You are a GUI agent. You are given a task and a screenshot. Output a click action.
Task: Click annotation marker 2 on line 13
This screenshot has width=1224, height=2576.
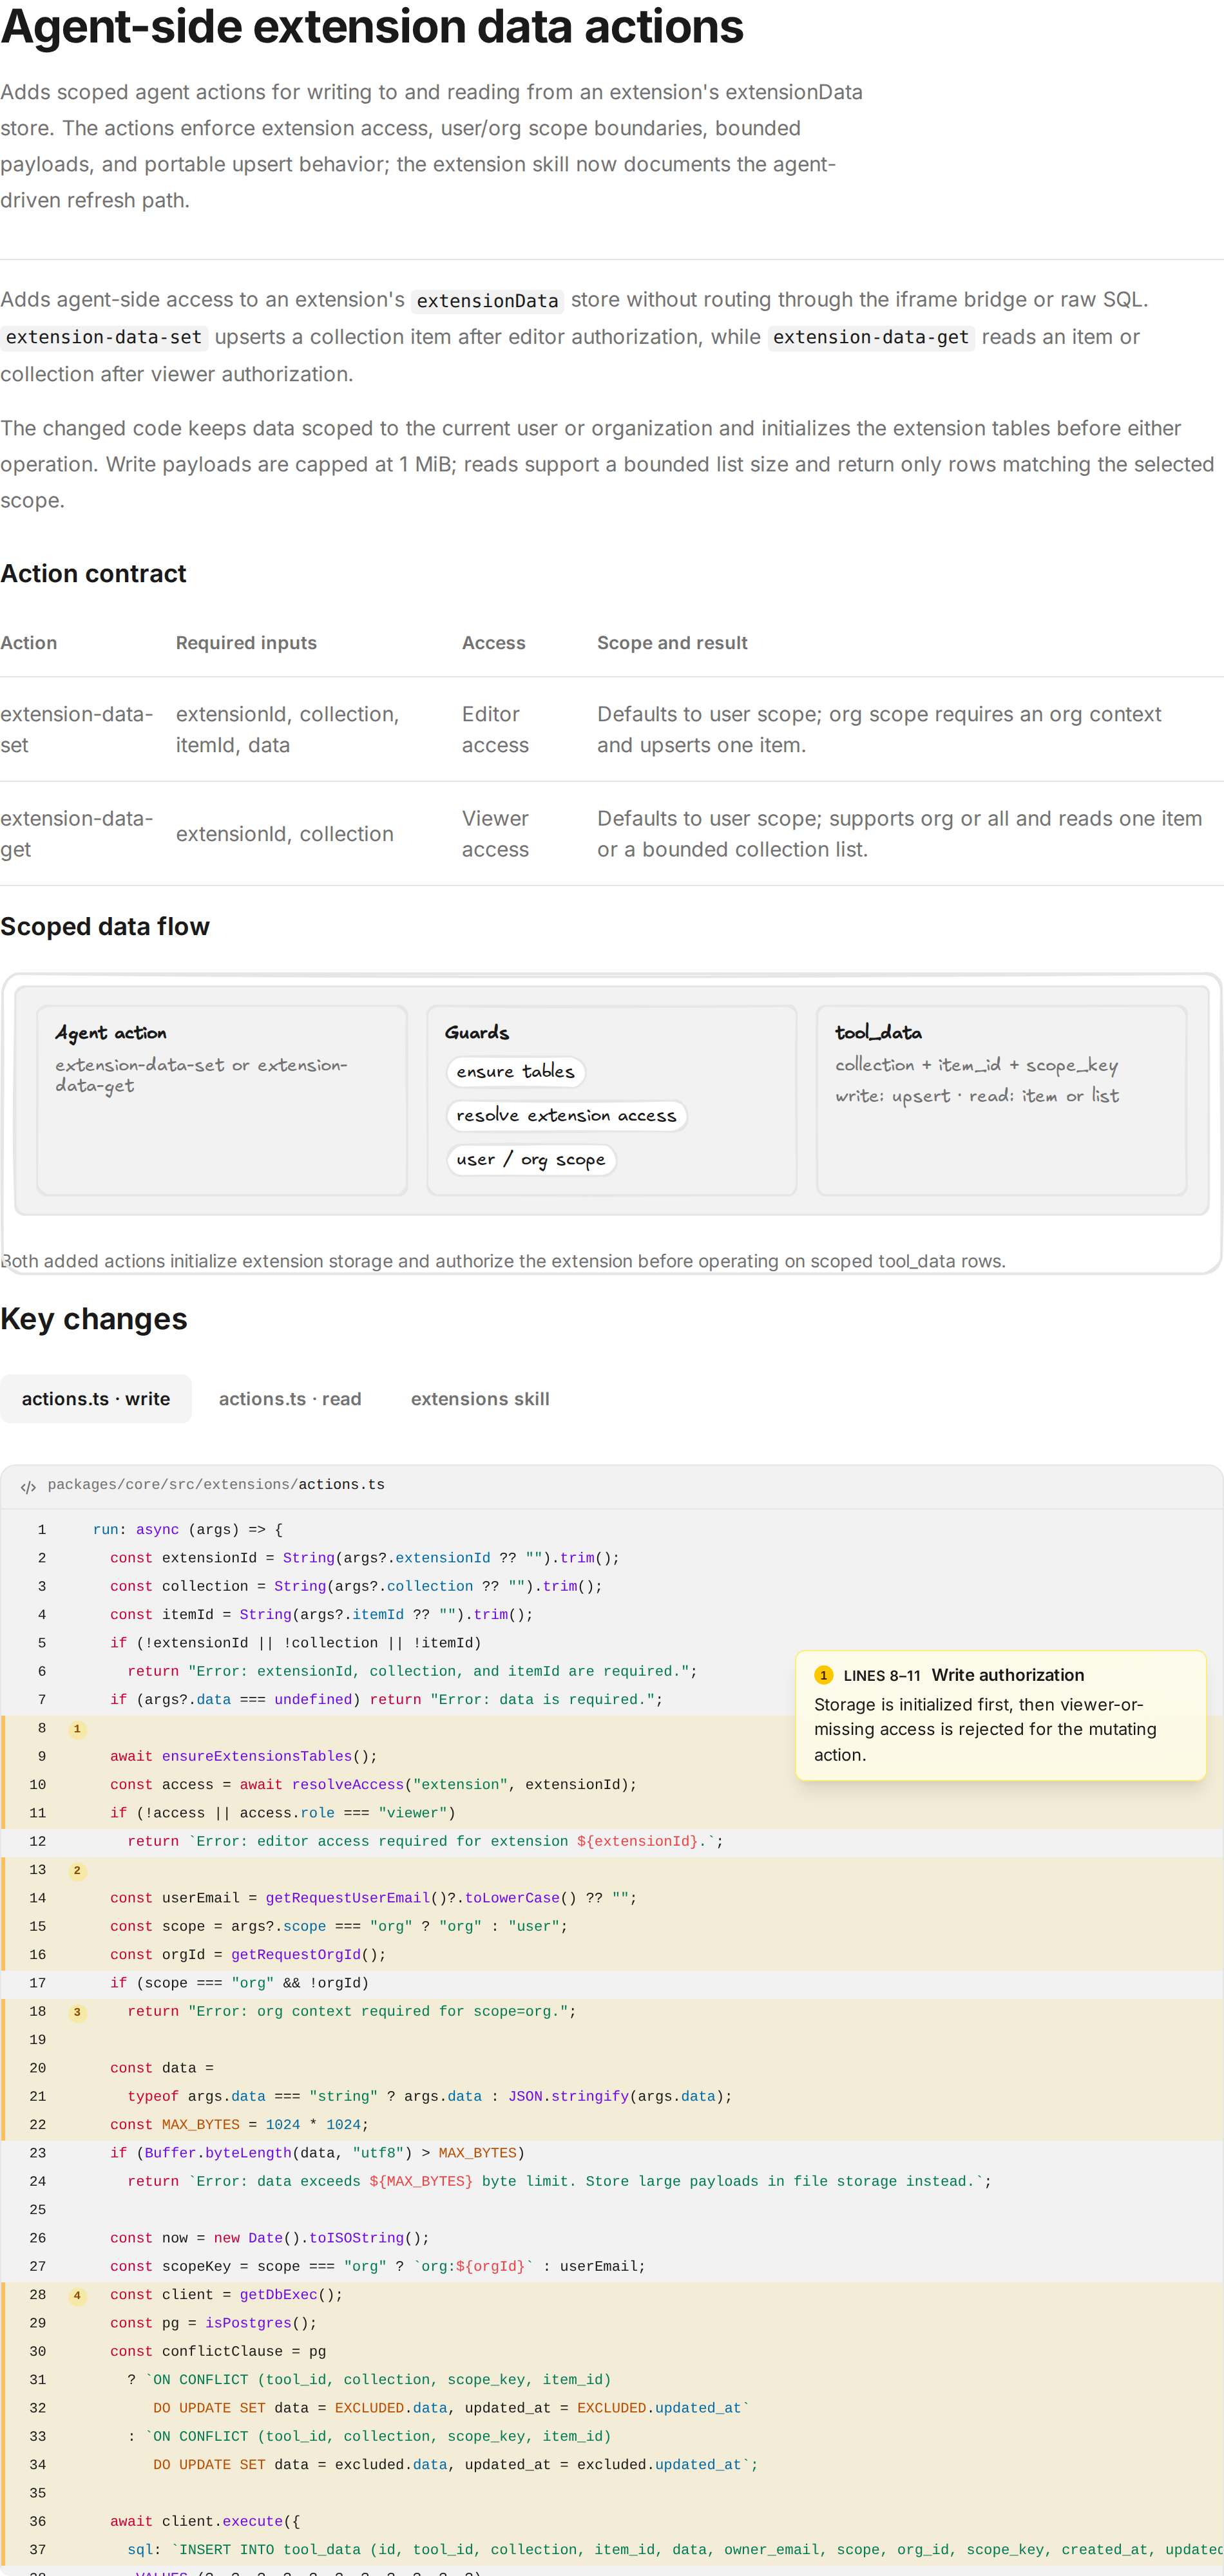(77, 1871)
